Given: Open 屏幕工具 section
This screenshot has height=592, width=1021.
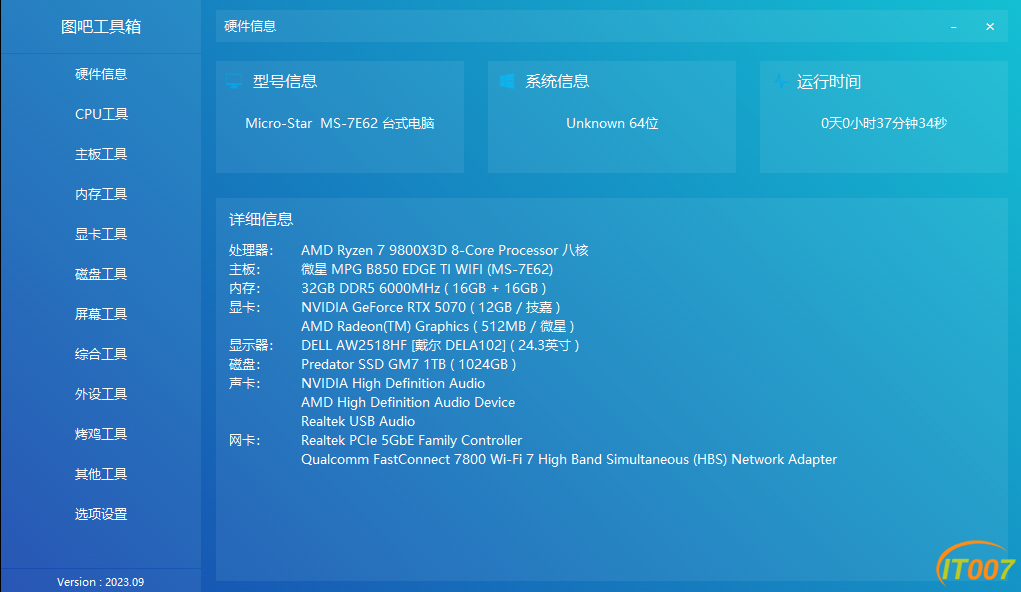Looking at the screenshot, I should coord(101,314).
